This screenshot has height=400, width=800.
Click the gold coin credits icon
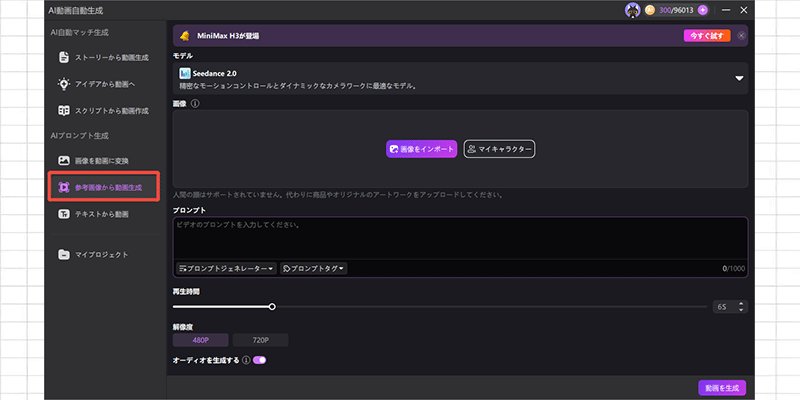pos(650,10)
